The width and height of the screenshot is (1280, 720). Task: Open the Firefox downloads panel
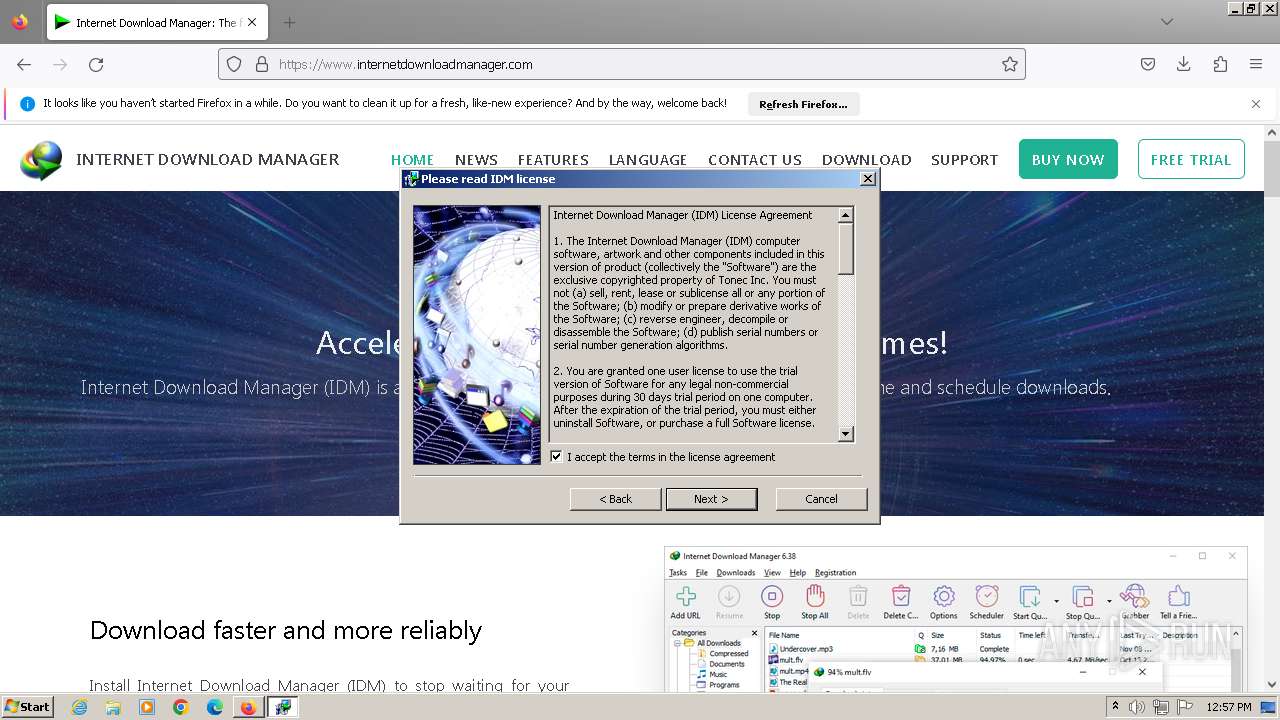pyautogui.click(x=1184, y=64)
